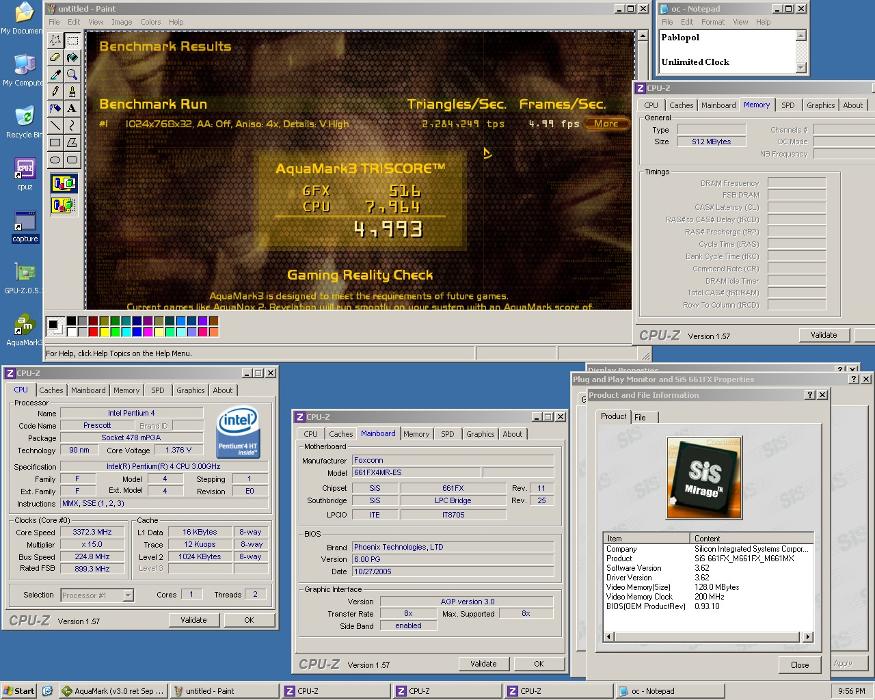Click right arrow of product info scrollbar
Image resolution: width=875 pixels, height=700 pixels.
807,636
